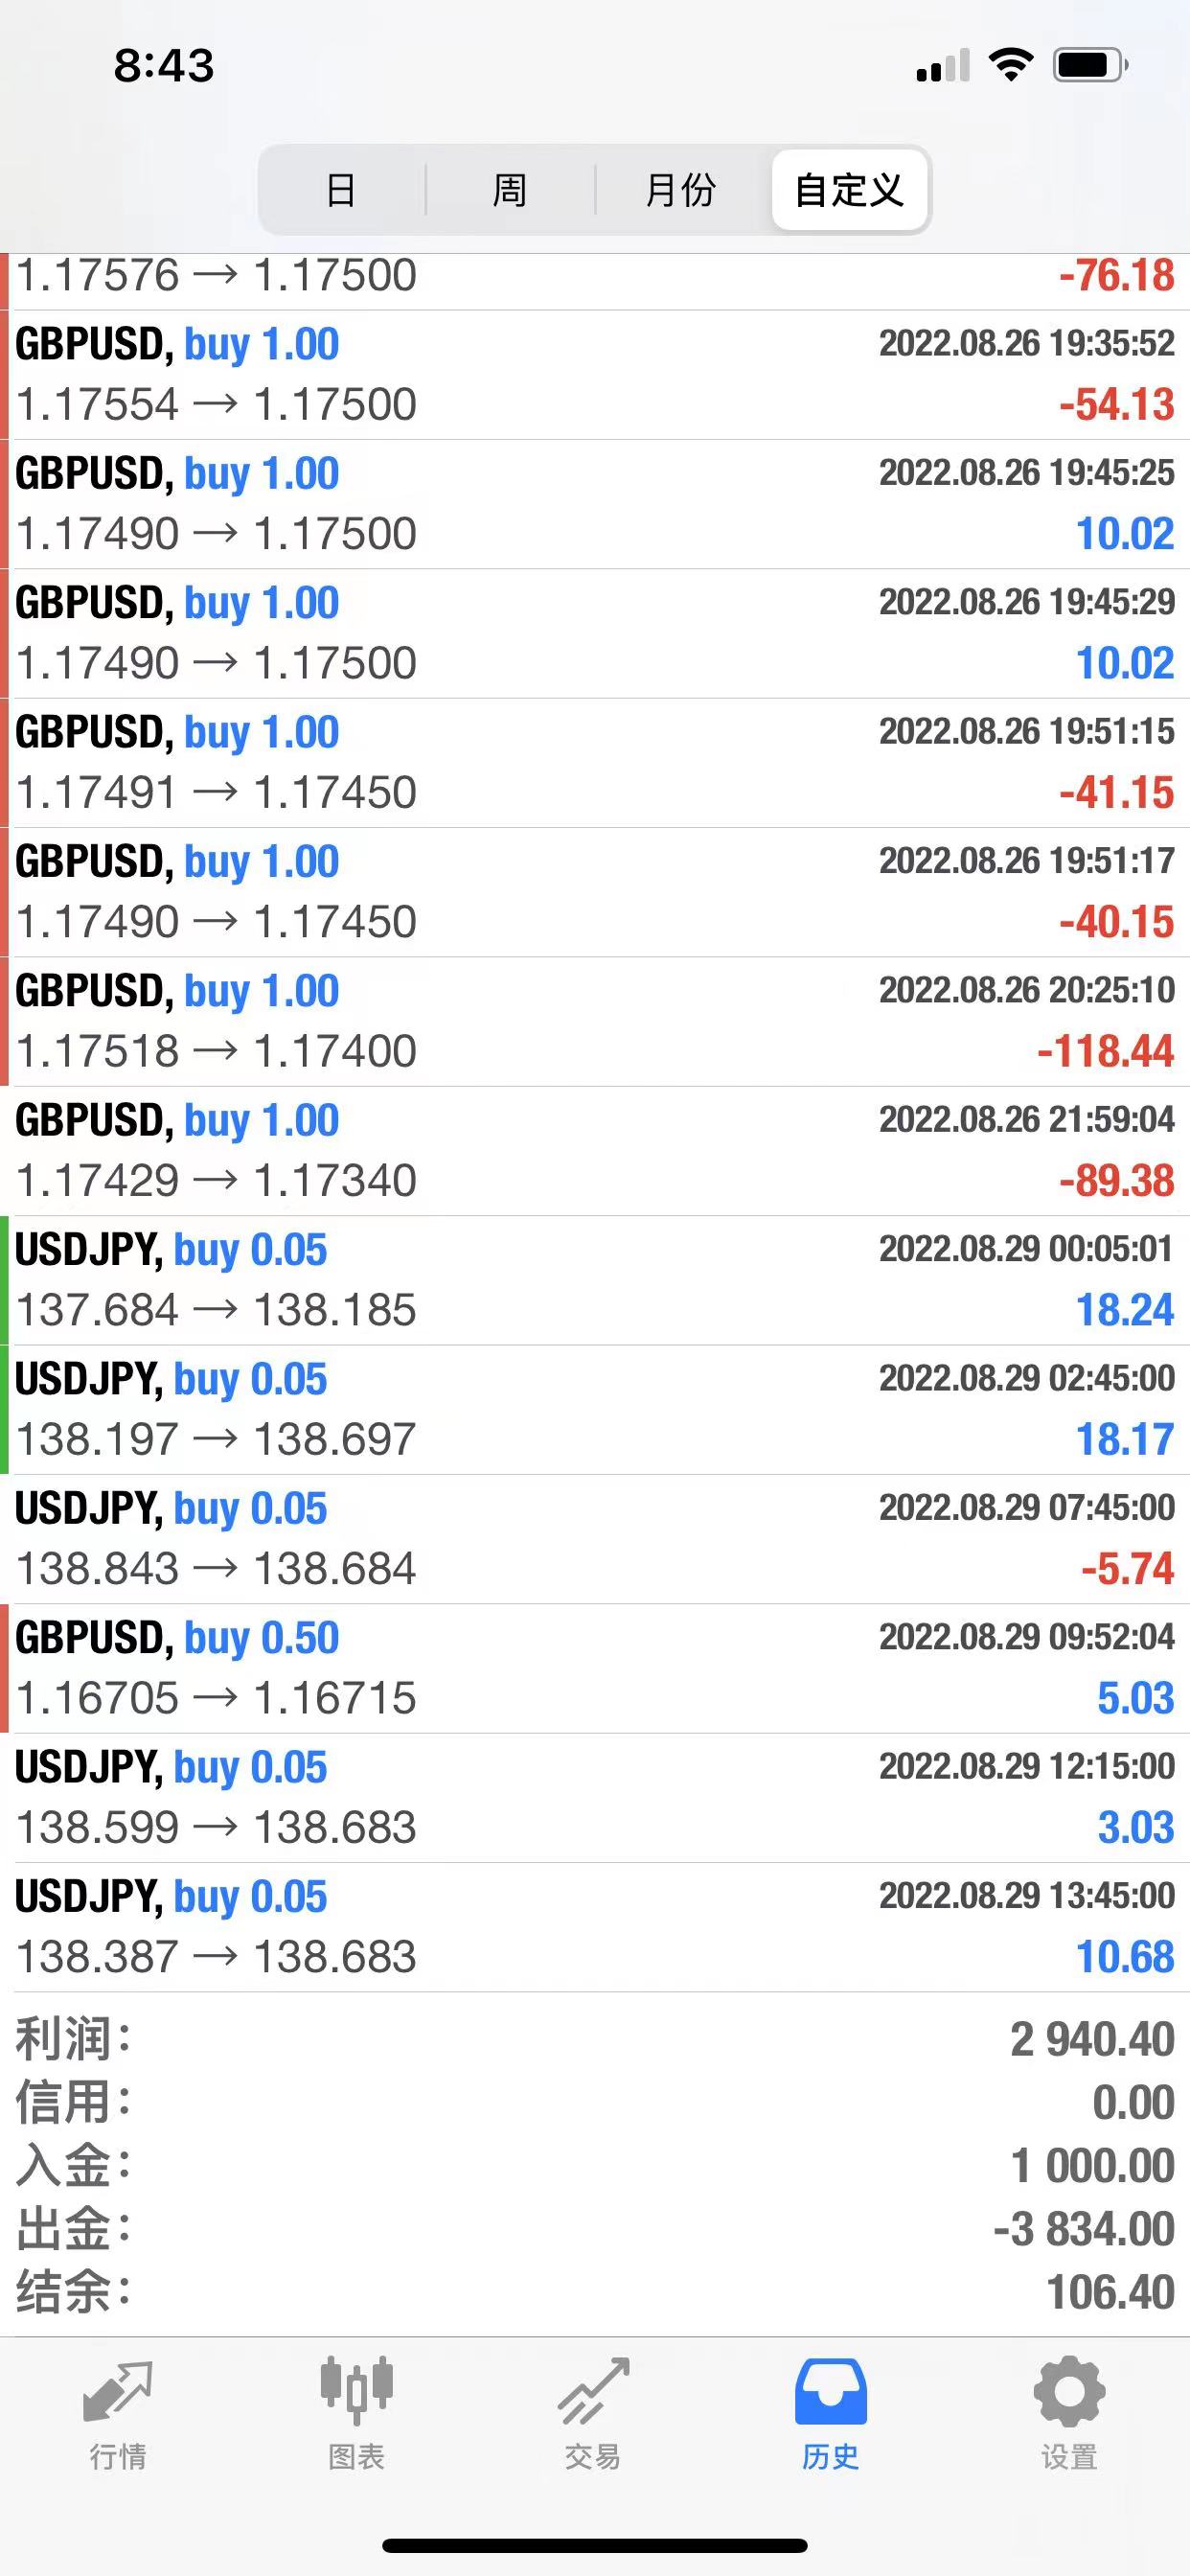Viewport: 1190px width, 2576px height.
Task: Select the 月份 month filter
Action: pyautogui.click(x=681, y=190)
